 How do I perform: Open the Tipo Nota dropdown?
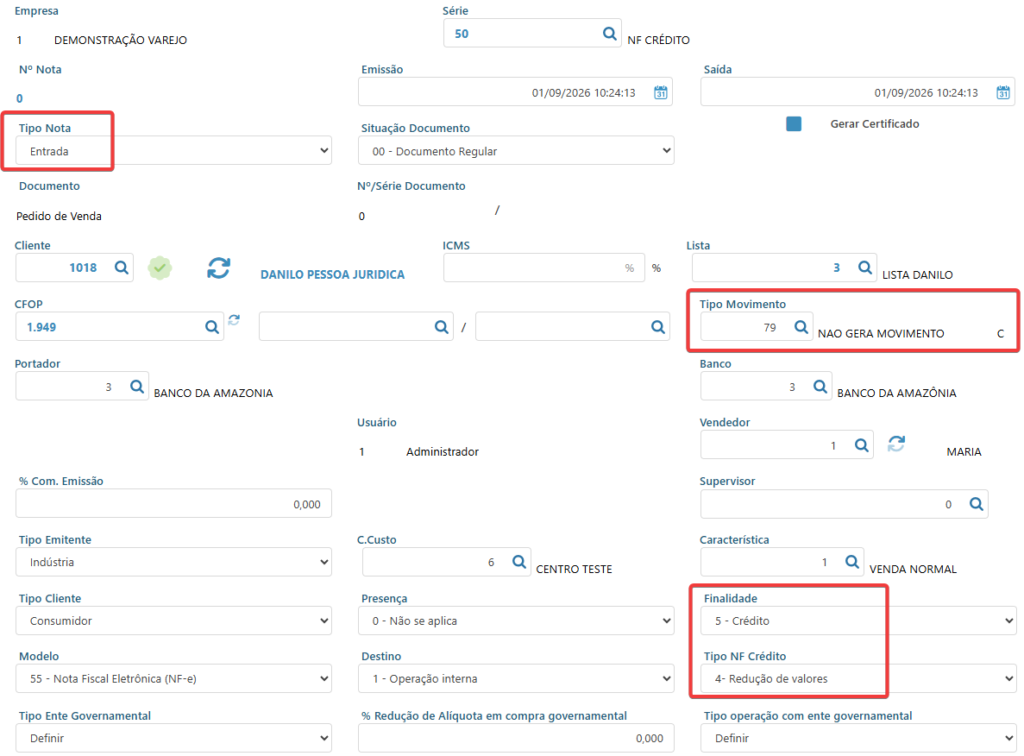tap(174, 151)
